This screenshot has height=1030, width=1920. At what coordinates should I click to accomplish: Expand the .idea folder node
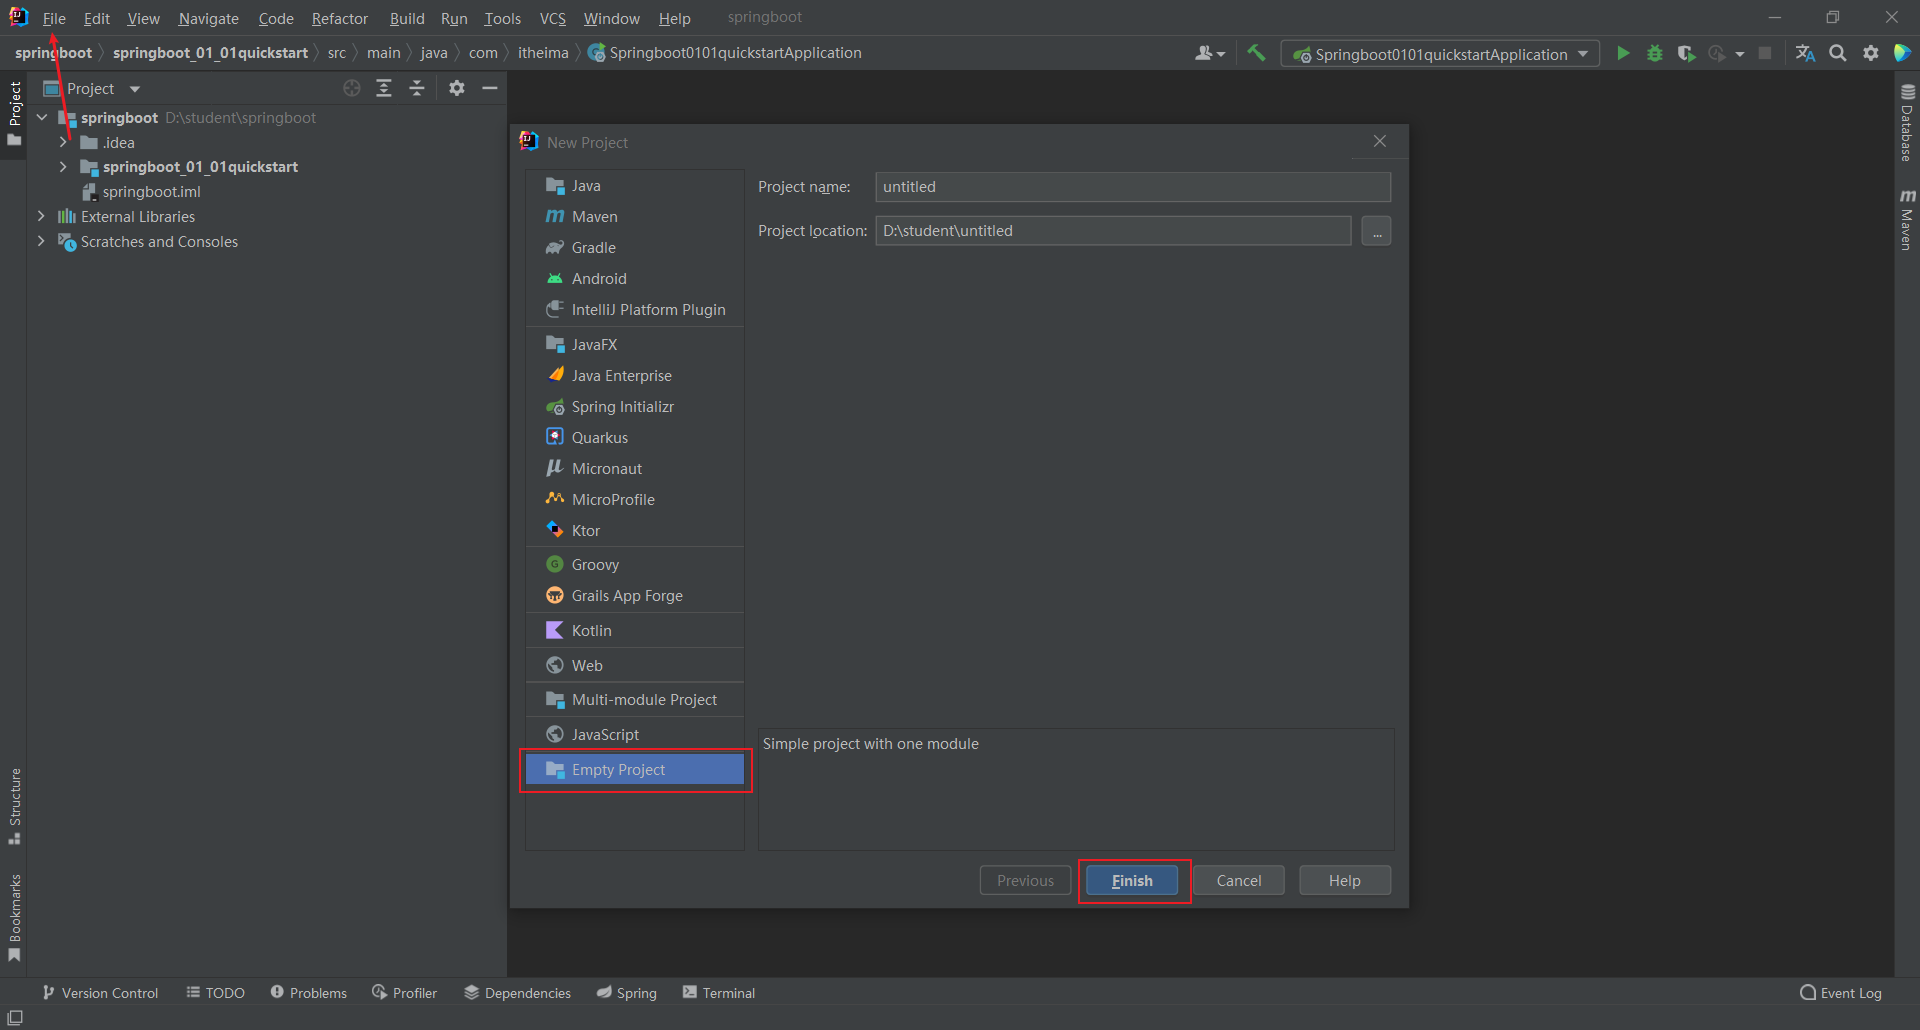pyautogui.click(x=63, y=142)
